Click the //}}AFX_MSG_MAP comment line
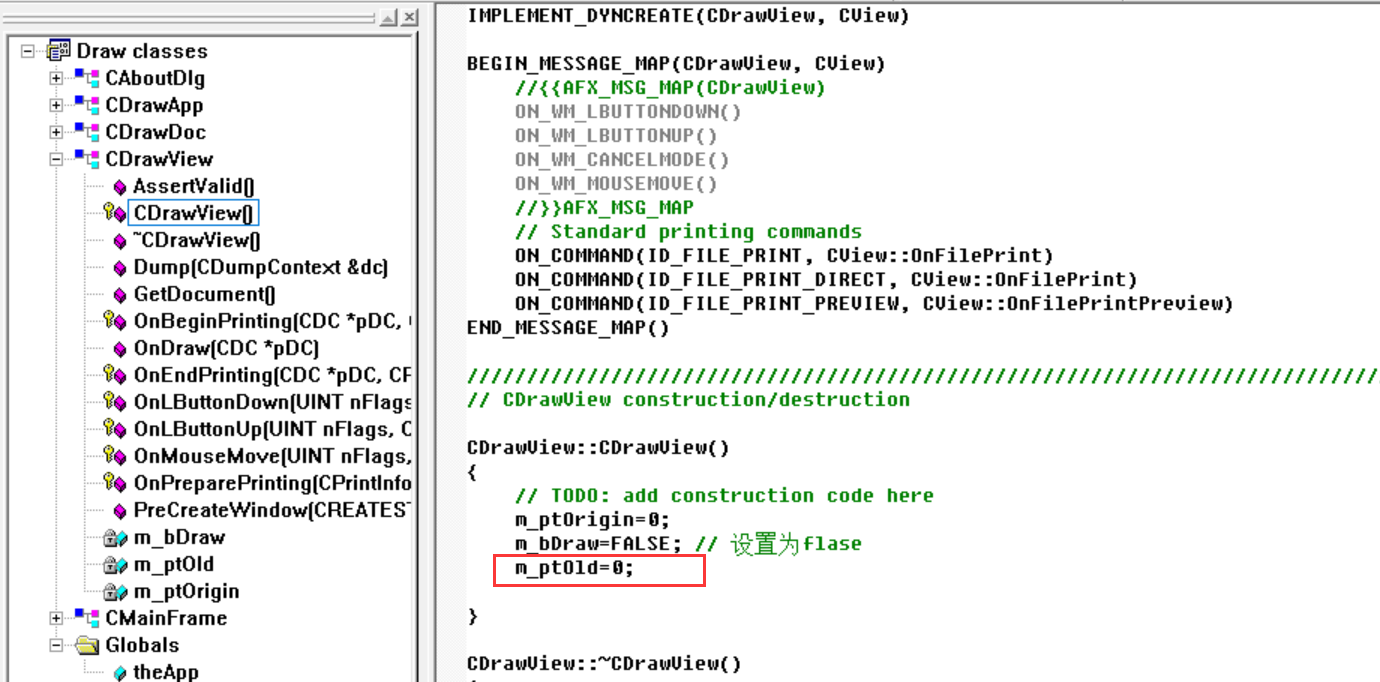This screenshot has width=1380, height=682. click(604, 208)
